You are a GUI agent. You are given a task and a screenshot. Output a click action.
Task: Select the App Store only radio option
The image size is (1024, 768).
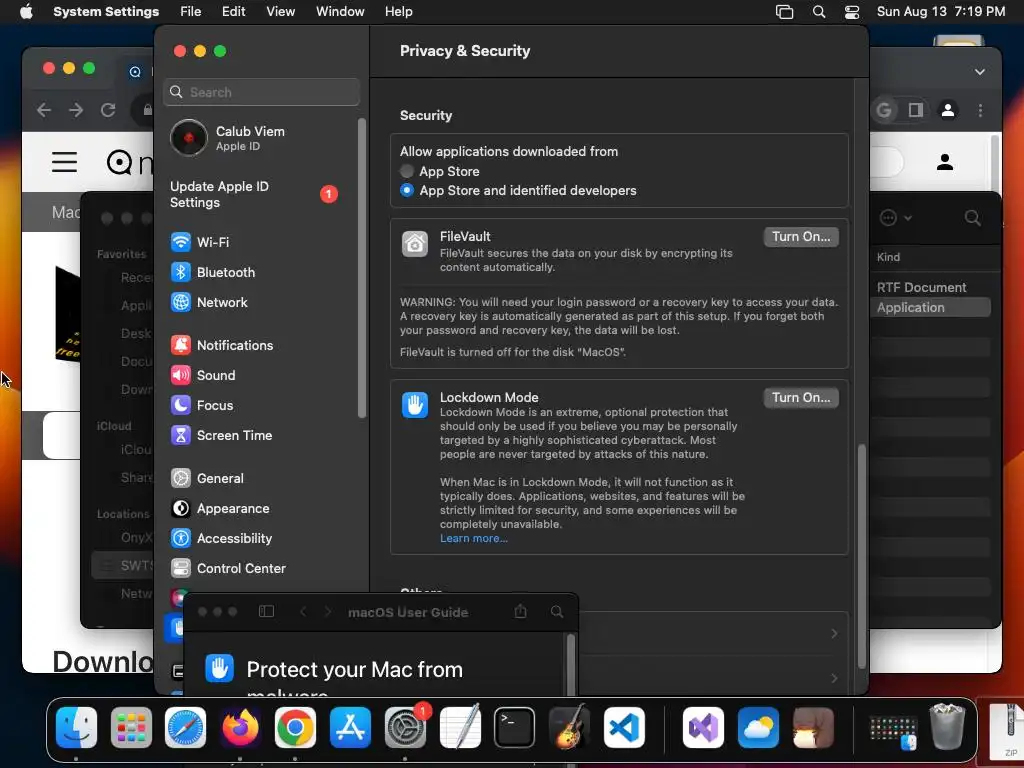(407, 171)
